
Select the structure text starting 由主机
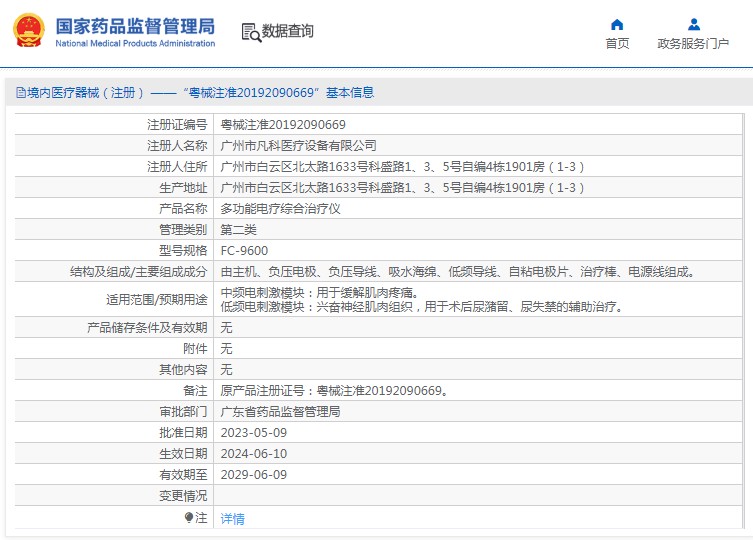(x=458, y=272)
